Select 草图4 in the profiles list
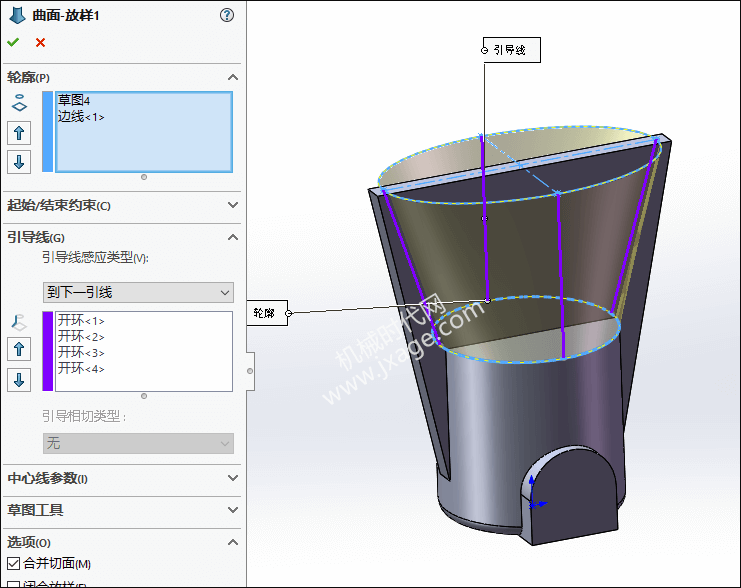 coord(74,101)
